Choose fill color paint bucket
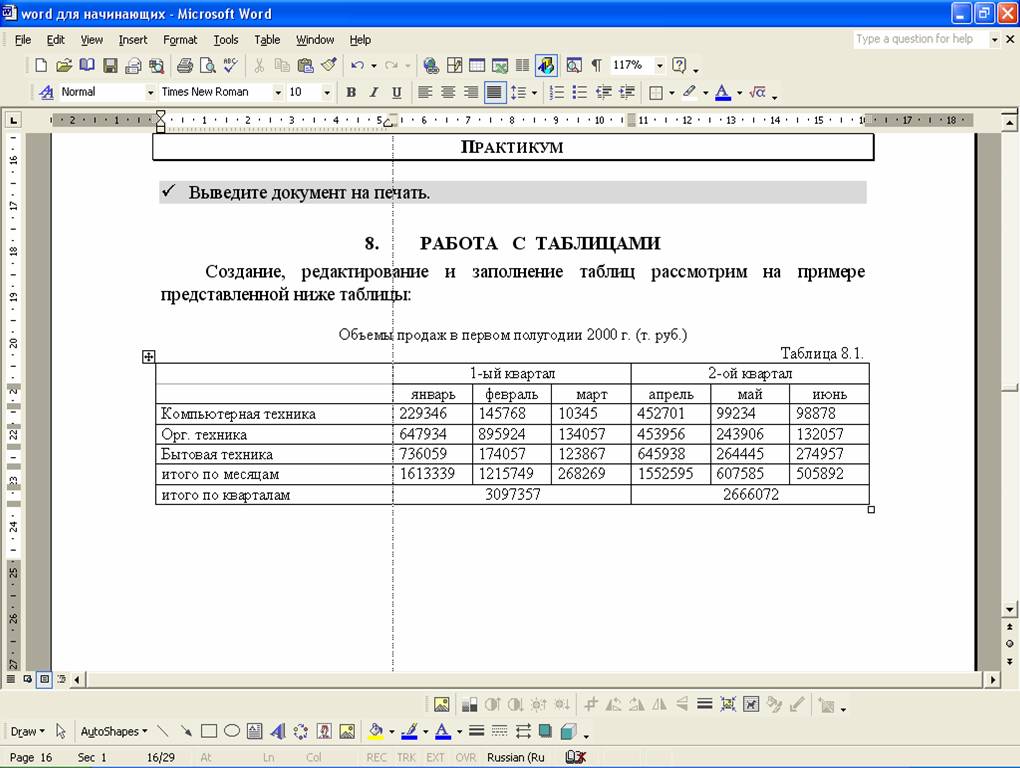This screenshot has width=1020, height=768. (x=375, y=732)
